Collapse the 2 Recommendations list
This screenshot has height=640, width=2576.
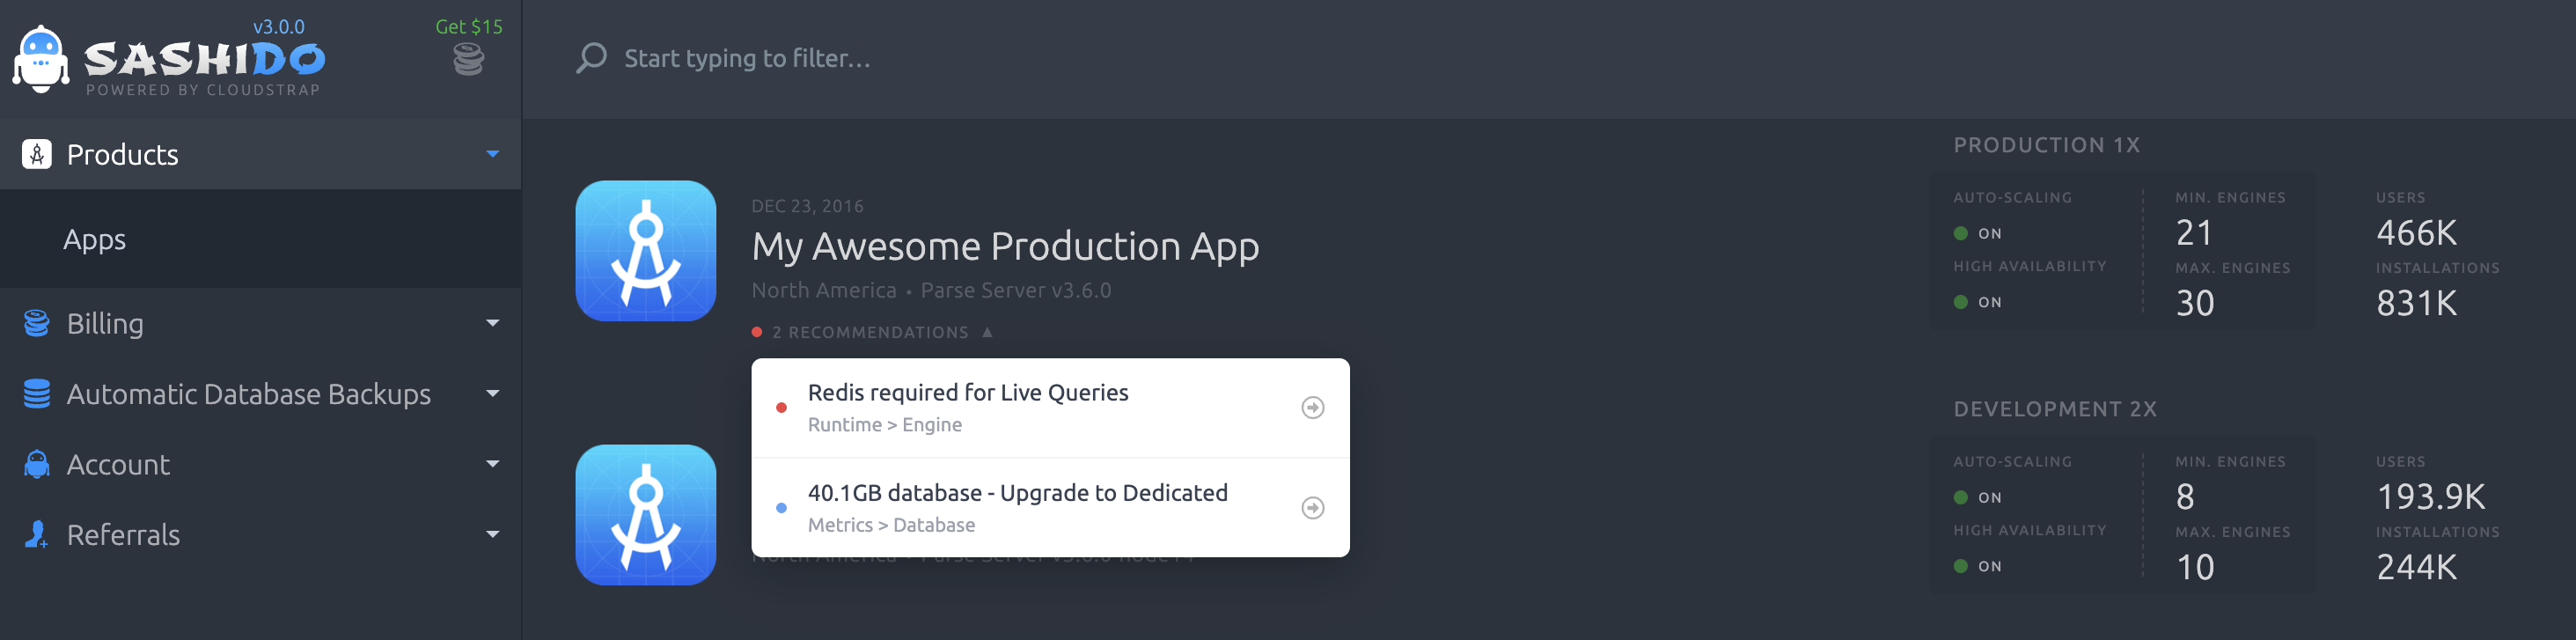point(987,332)
